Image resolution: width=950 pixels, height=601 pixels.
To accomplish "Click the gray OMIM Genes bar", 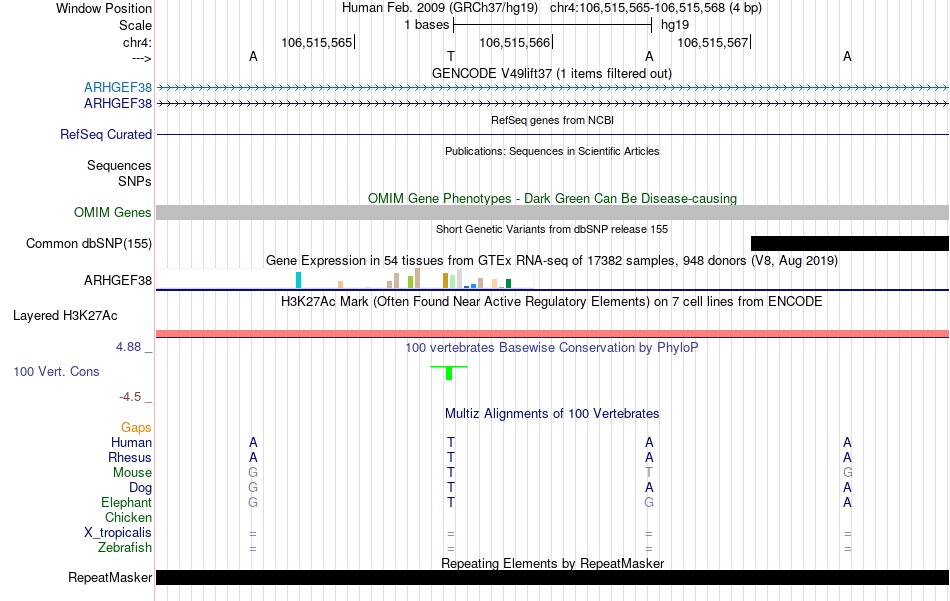I will click(x=553, y=213).
